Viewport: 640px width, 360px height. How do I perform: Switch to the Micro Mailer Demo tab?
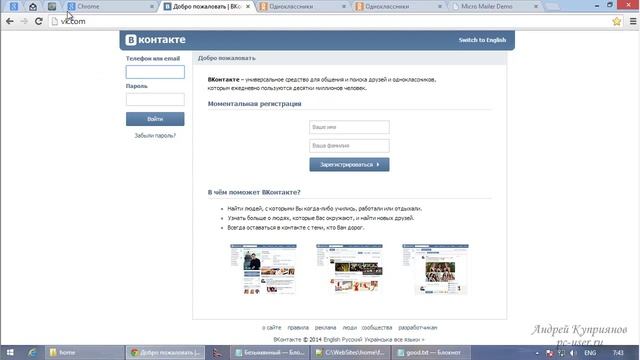click(494, 7)
